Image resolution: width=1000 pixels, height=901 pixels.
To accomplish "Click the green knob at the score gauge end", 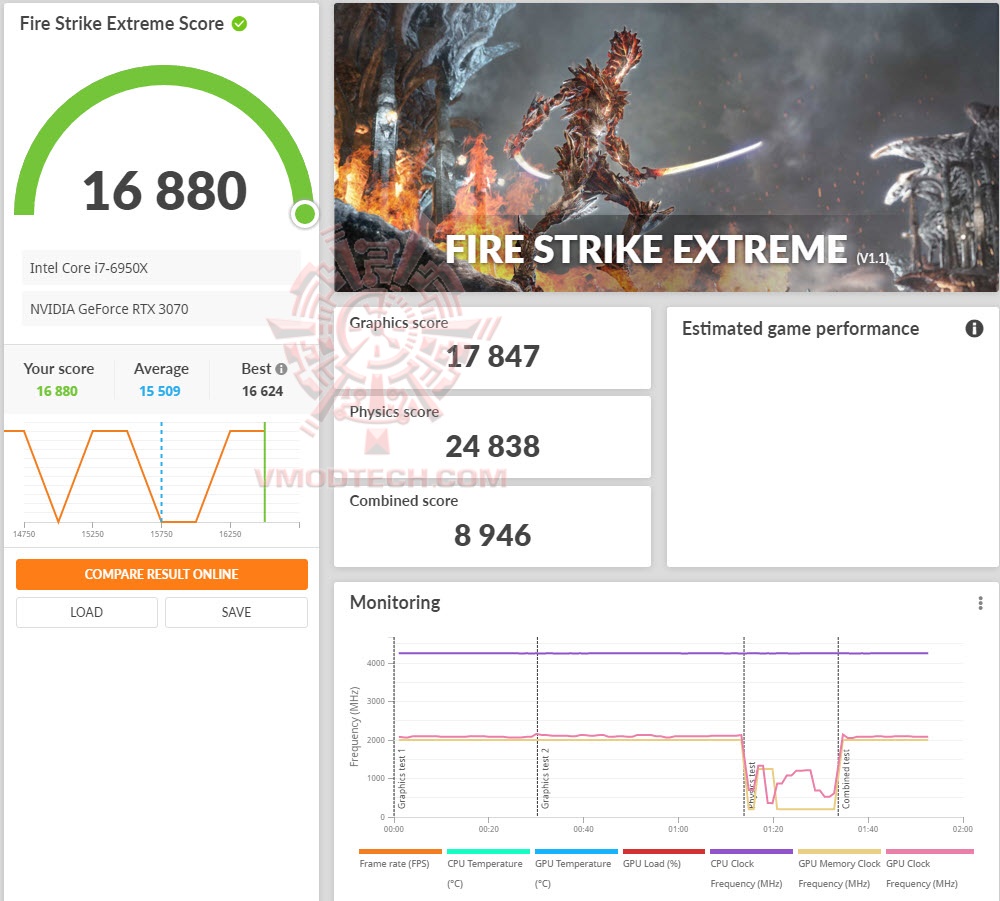I will (x=305, y=214).
